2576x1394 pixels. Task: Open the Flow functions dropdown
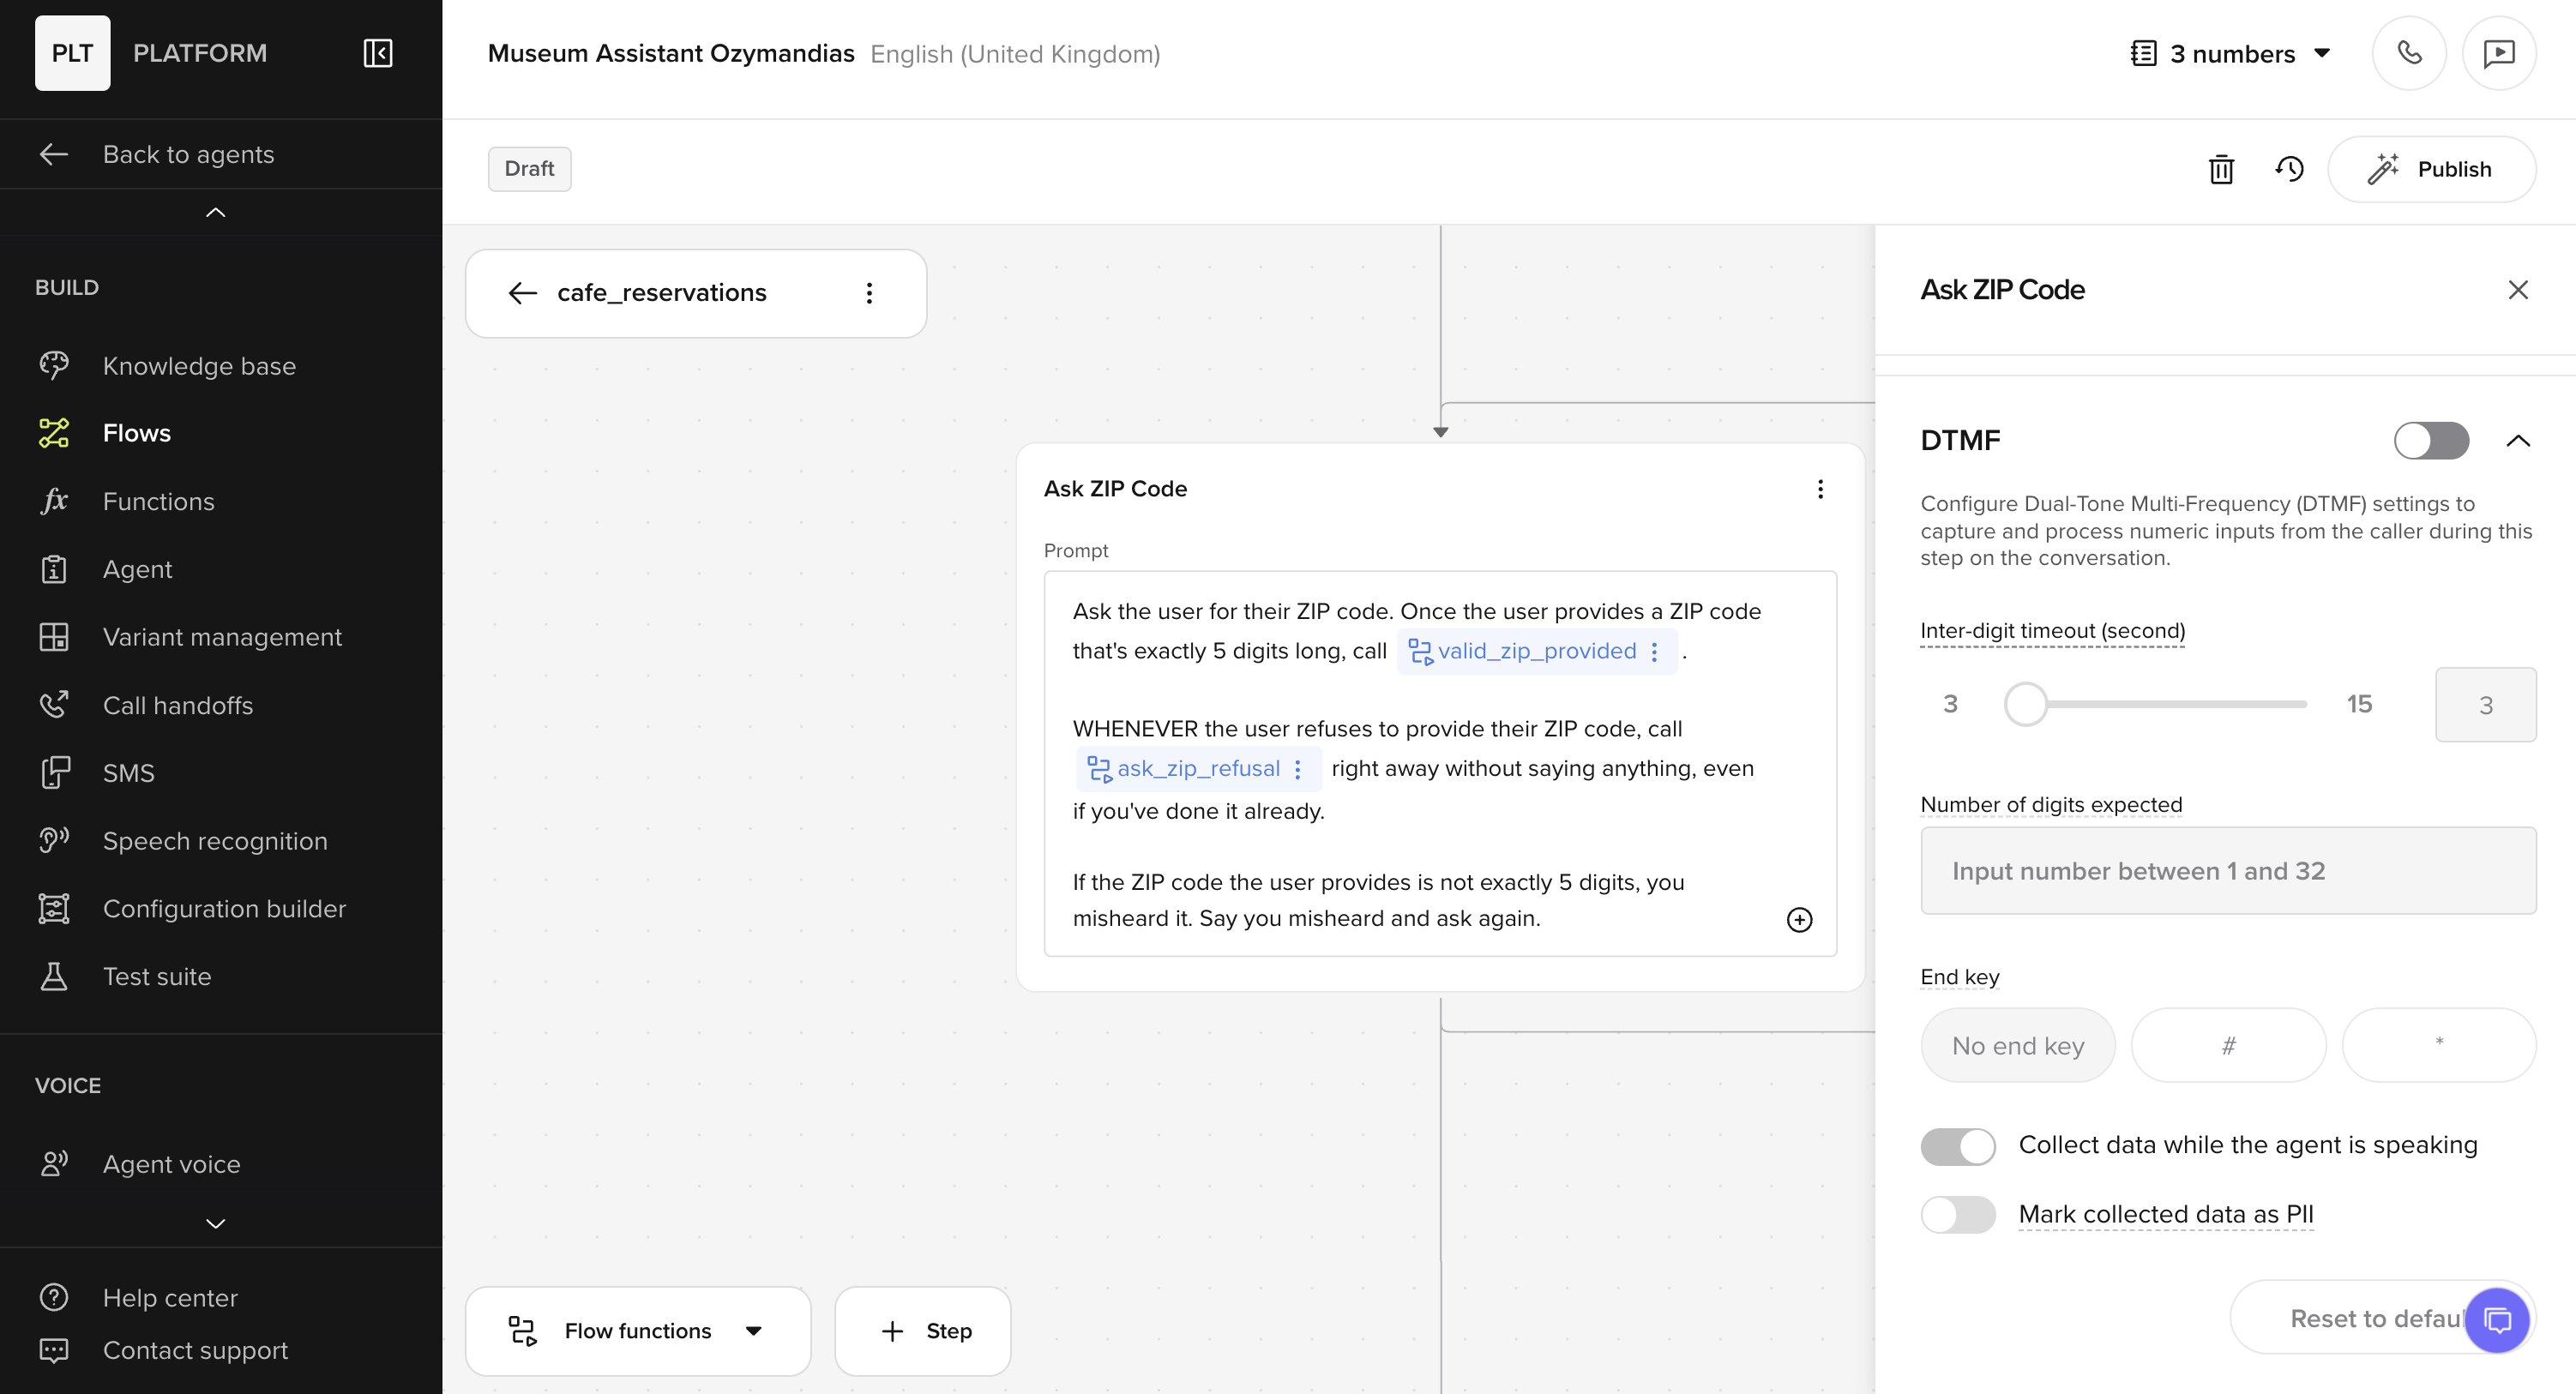[x=637, y=1331]
